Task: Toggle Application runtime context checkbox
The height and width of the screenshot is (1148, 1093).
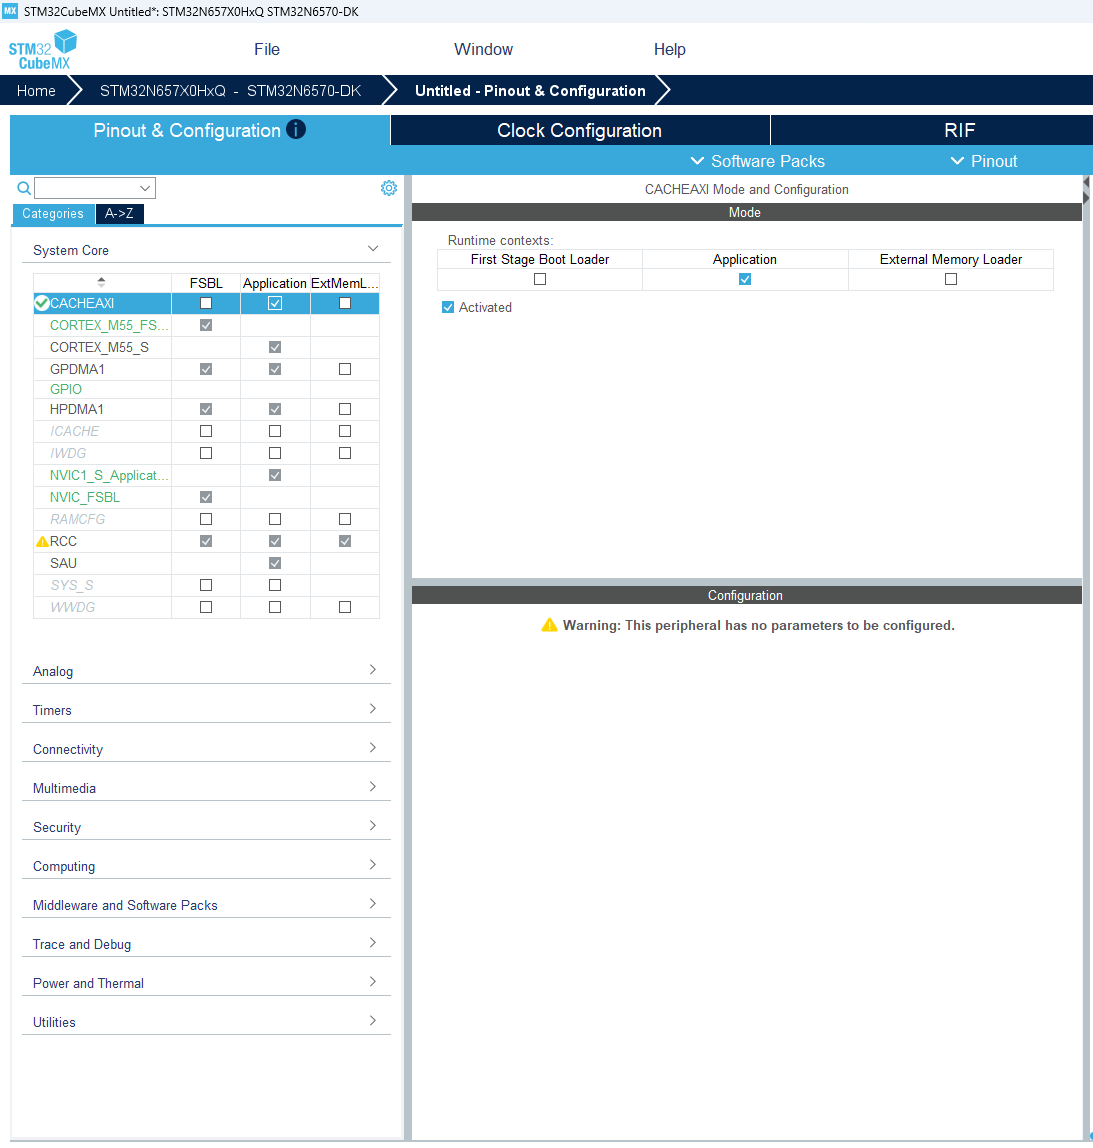Action: (x=745, y=279)
